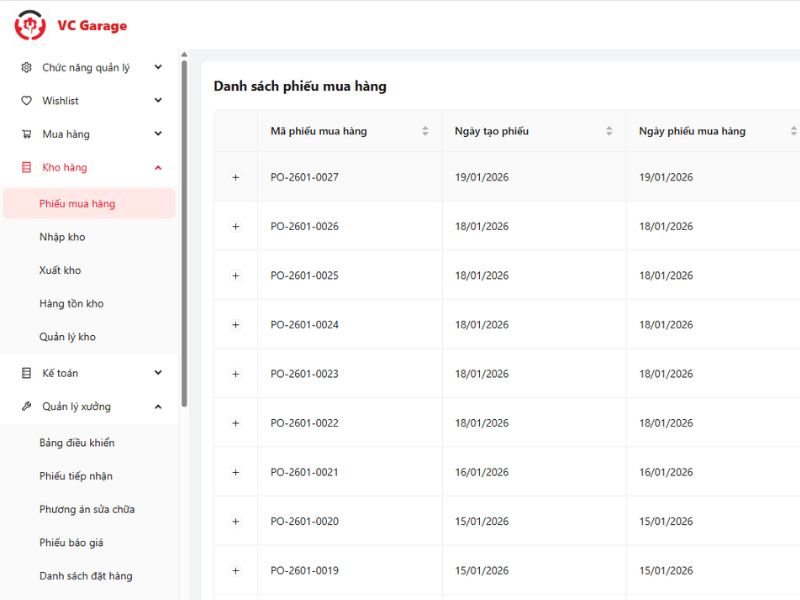Screen dimensions: 800x600
Task: Click the Kế toán ledger icon
Action: (x=25, y=372)
